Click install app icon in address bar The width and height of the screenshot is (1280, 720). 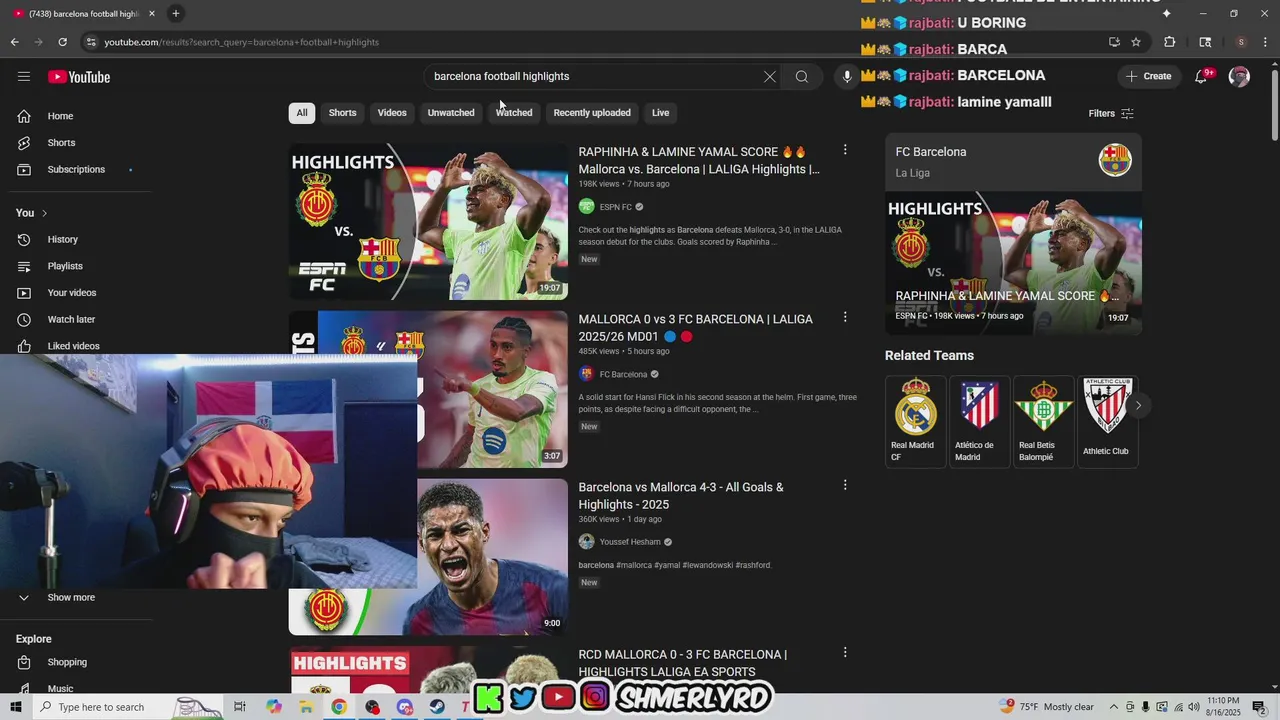[1114, 42]
